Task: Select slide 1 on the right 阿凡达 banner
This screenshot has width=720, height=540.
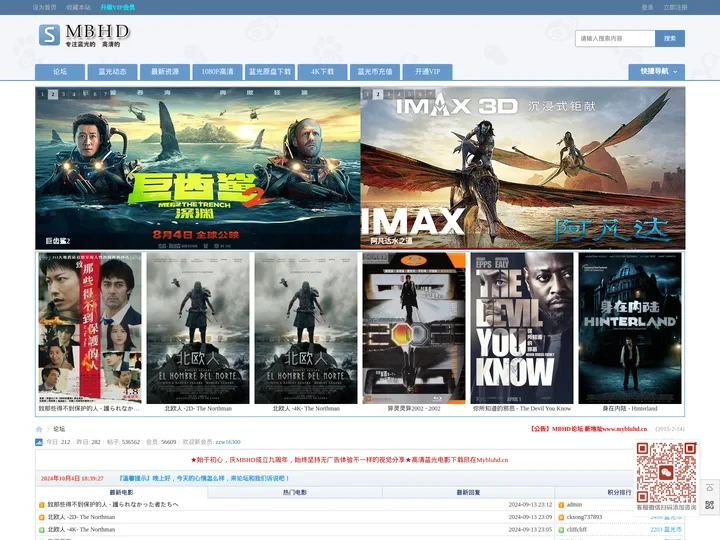Action: tap(367, 94)
